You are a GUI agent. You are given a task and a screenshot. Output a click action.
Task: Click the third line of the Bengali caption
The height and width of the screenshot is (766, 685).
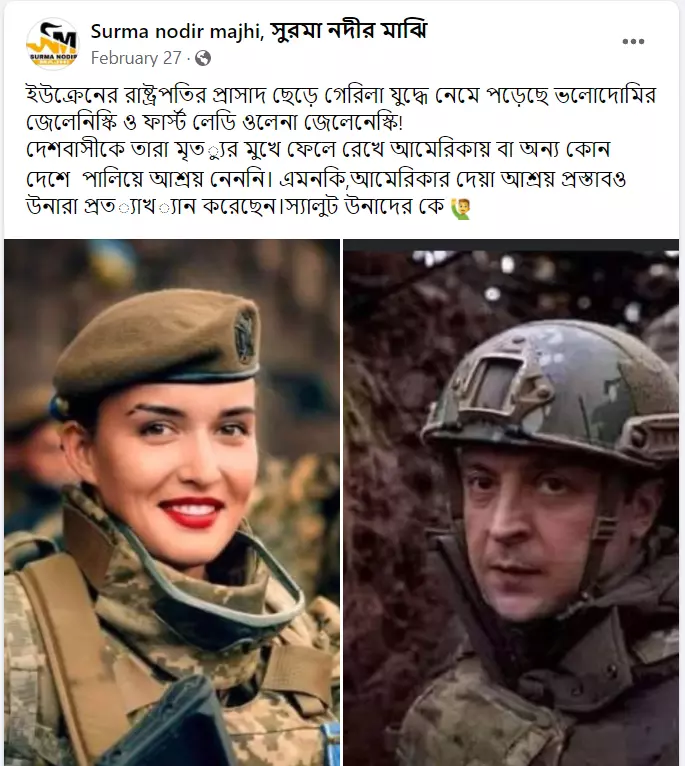tap(318, 151)
